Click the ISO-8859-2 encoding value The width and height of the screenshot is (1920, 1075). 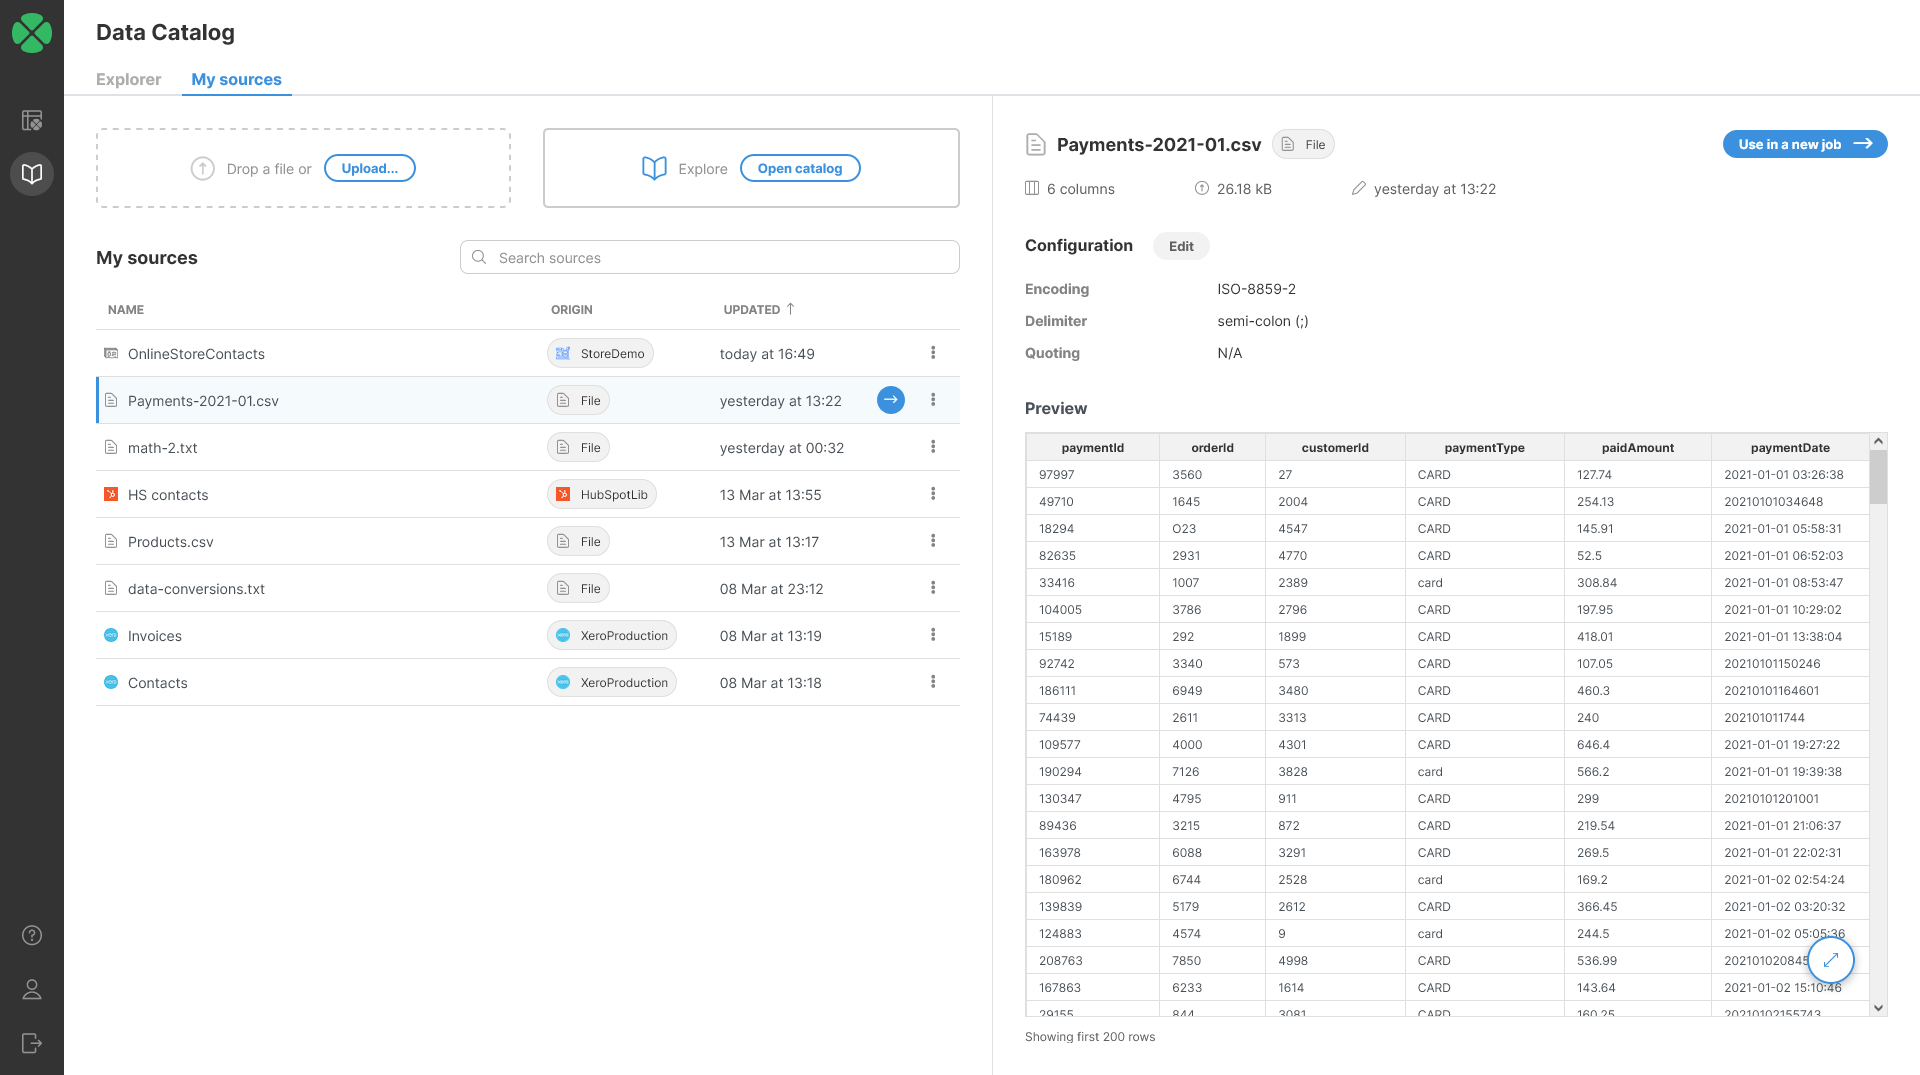(1256, 289)
